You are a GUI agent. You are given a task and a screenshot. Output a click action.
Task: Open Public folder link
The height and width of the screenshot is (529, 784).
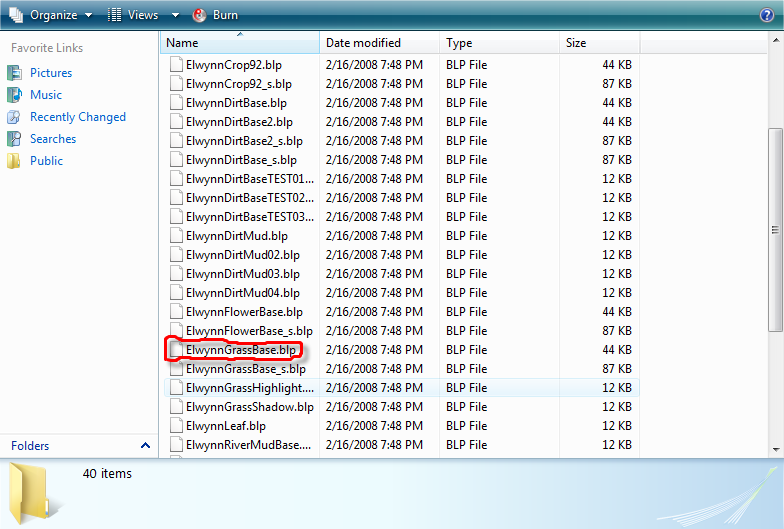pyautogui.click(x=46, y=161)
